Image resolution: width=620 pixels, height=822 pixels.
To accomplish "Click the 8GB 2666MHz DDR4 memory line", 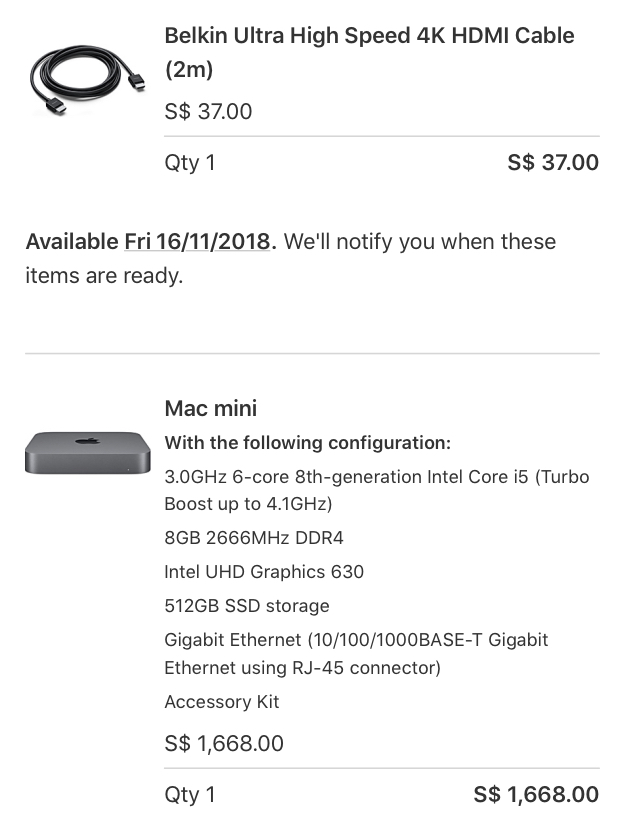I will tap(254, 538).
